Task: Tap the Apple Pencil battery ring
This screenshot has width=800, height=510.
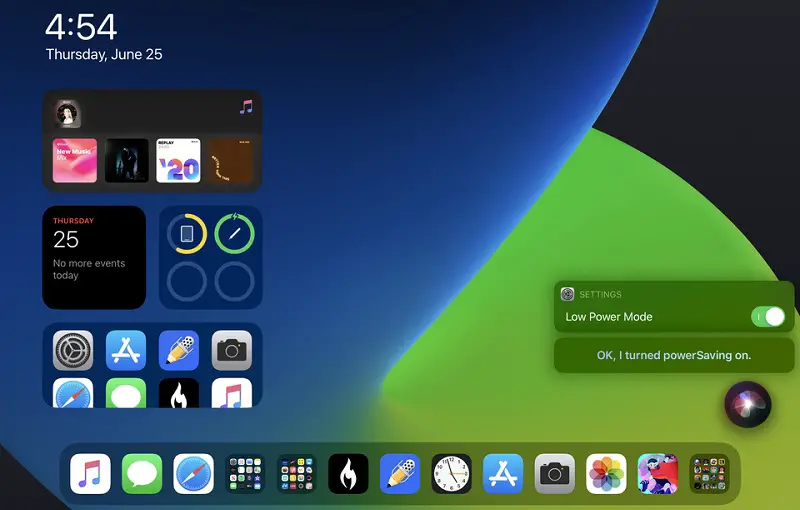Action: [235, 234]
